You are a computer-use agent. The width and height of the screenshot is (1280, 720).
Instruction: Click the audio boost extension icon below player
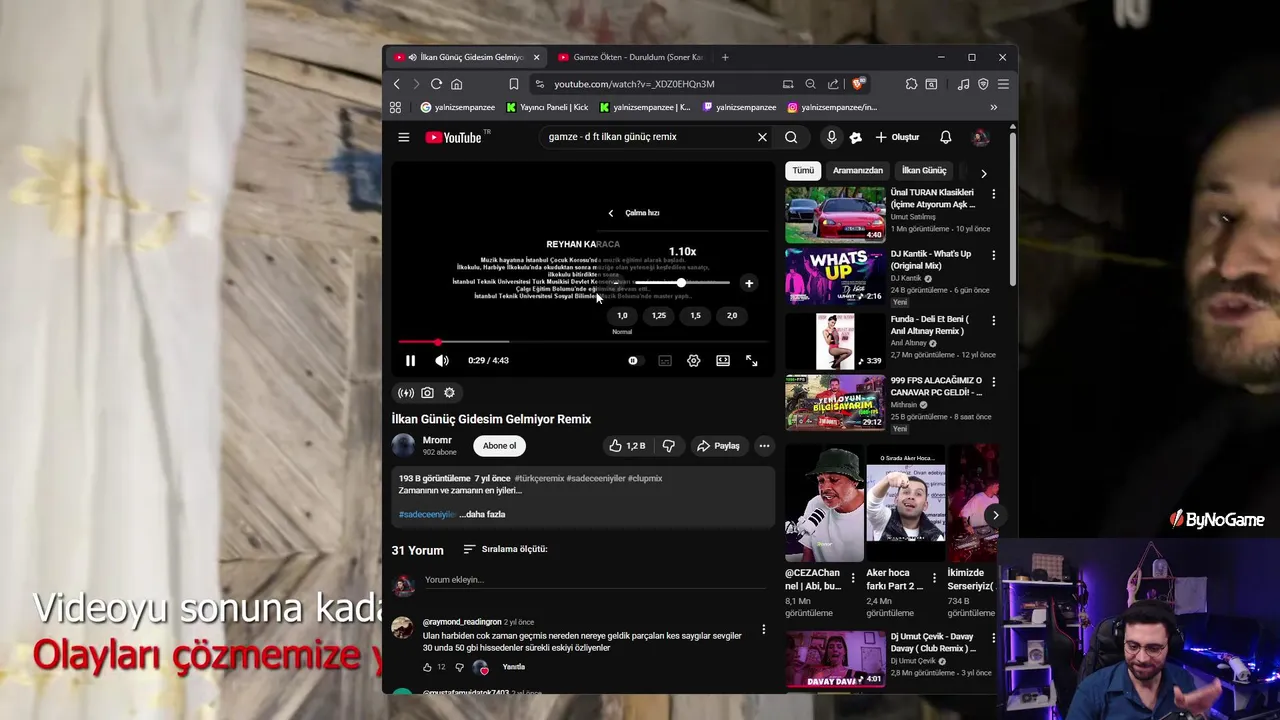click(405, 393)
